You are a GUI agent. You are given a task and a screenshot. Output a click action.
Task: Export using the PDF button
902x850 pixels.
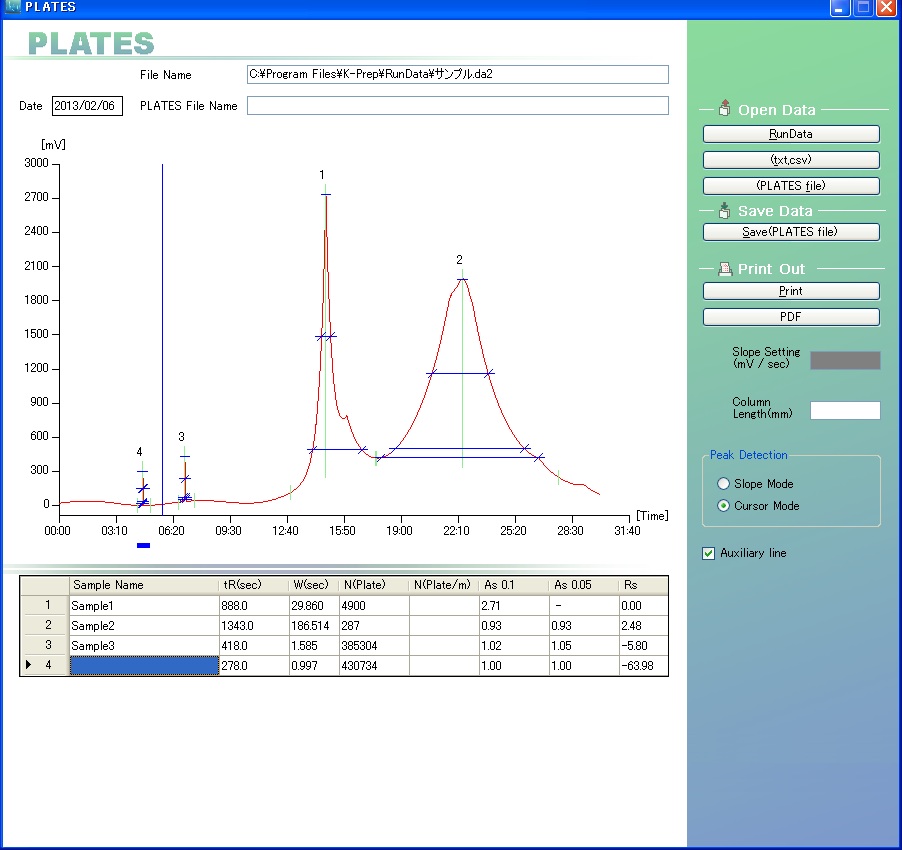pyautogui.click(x=791, y=317)
